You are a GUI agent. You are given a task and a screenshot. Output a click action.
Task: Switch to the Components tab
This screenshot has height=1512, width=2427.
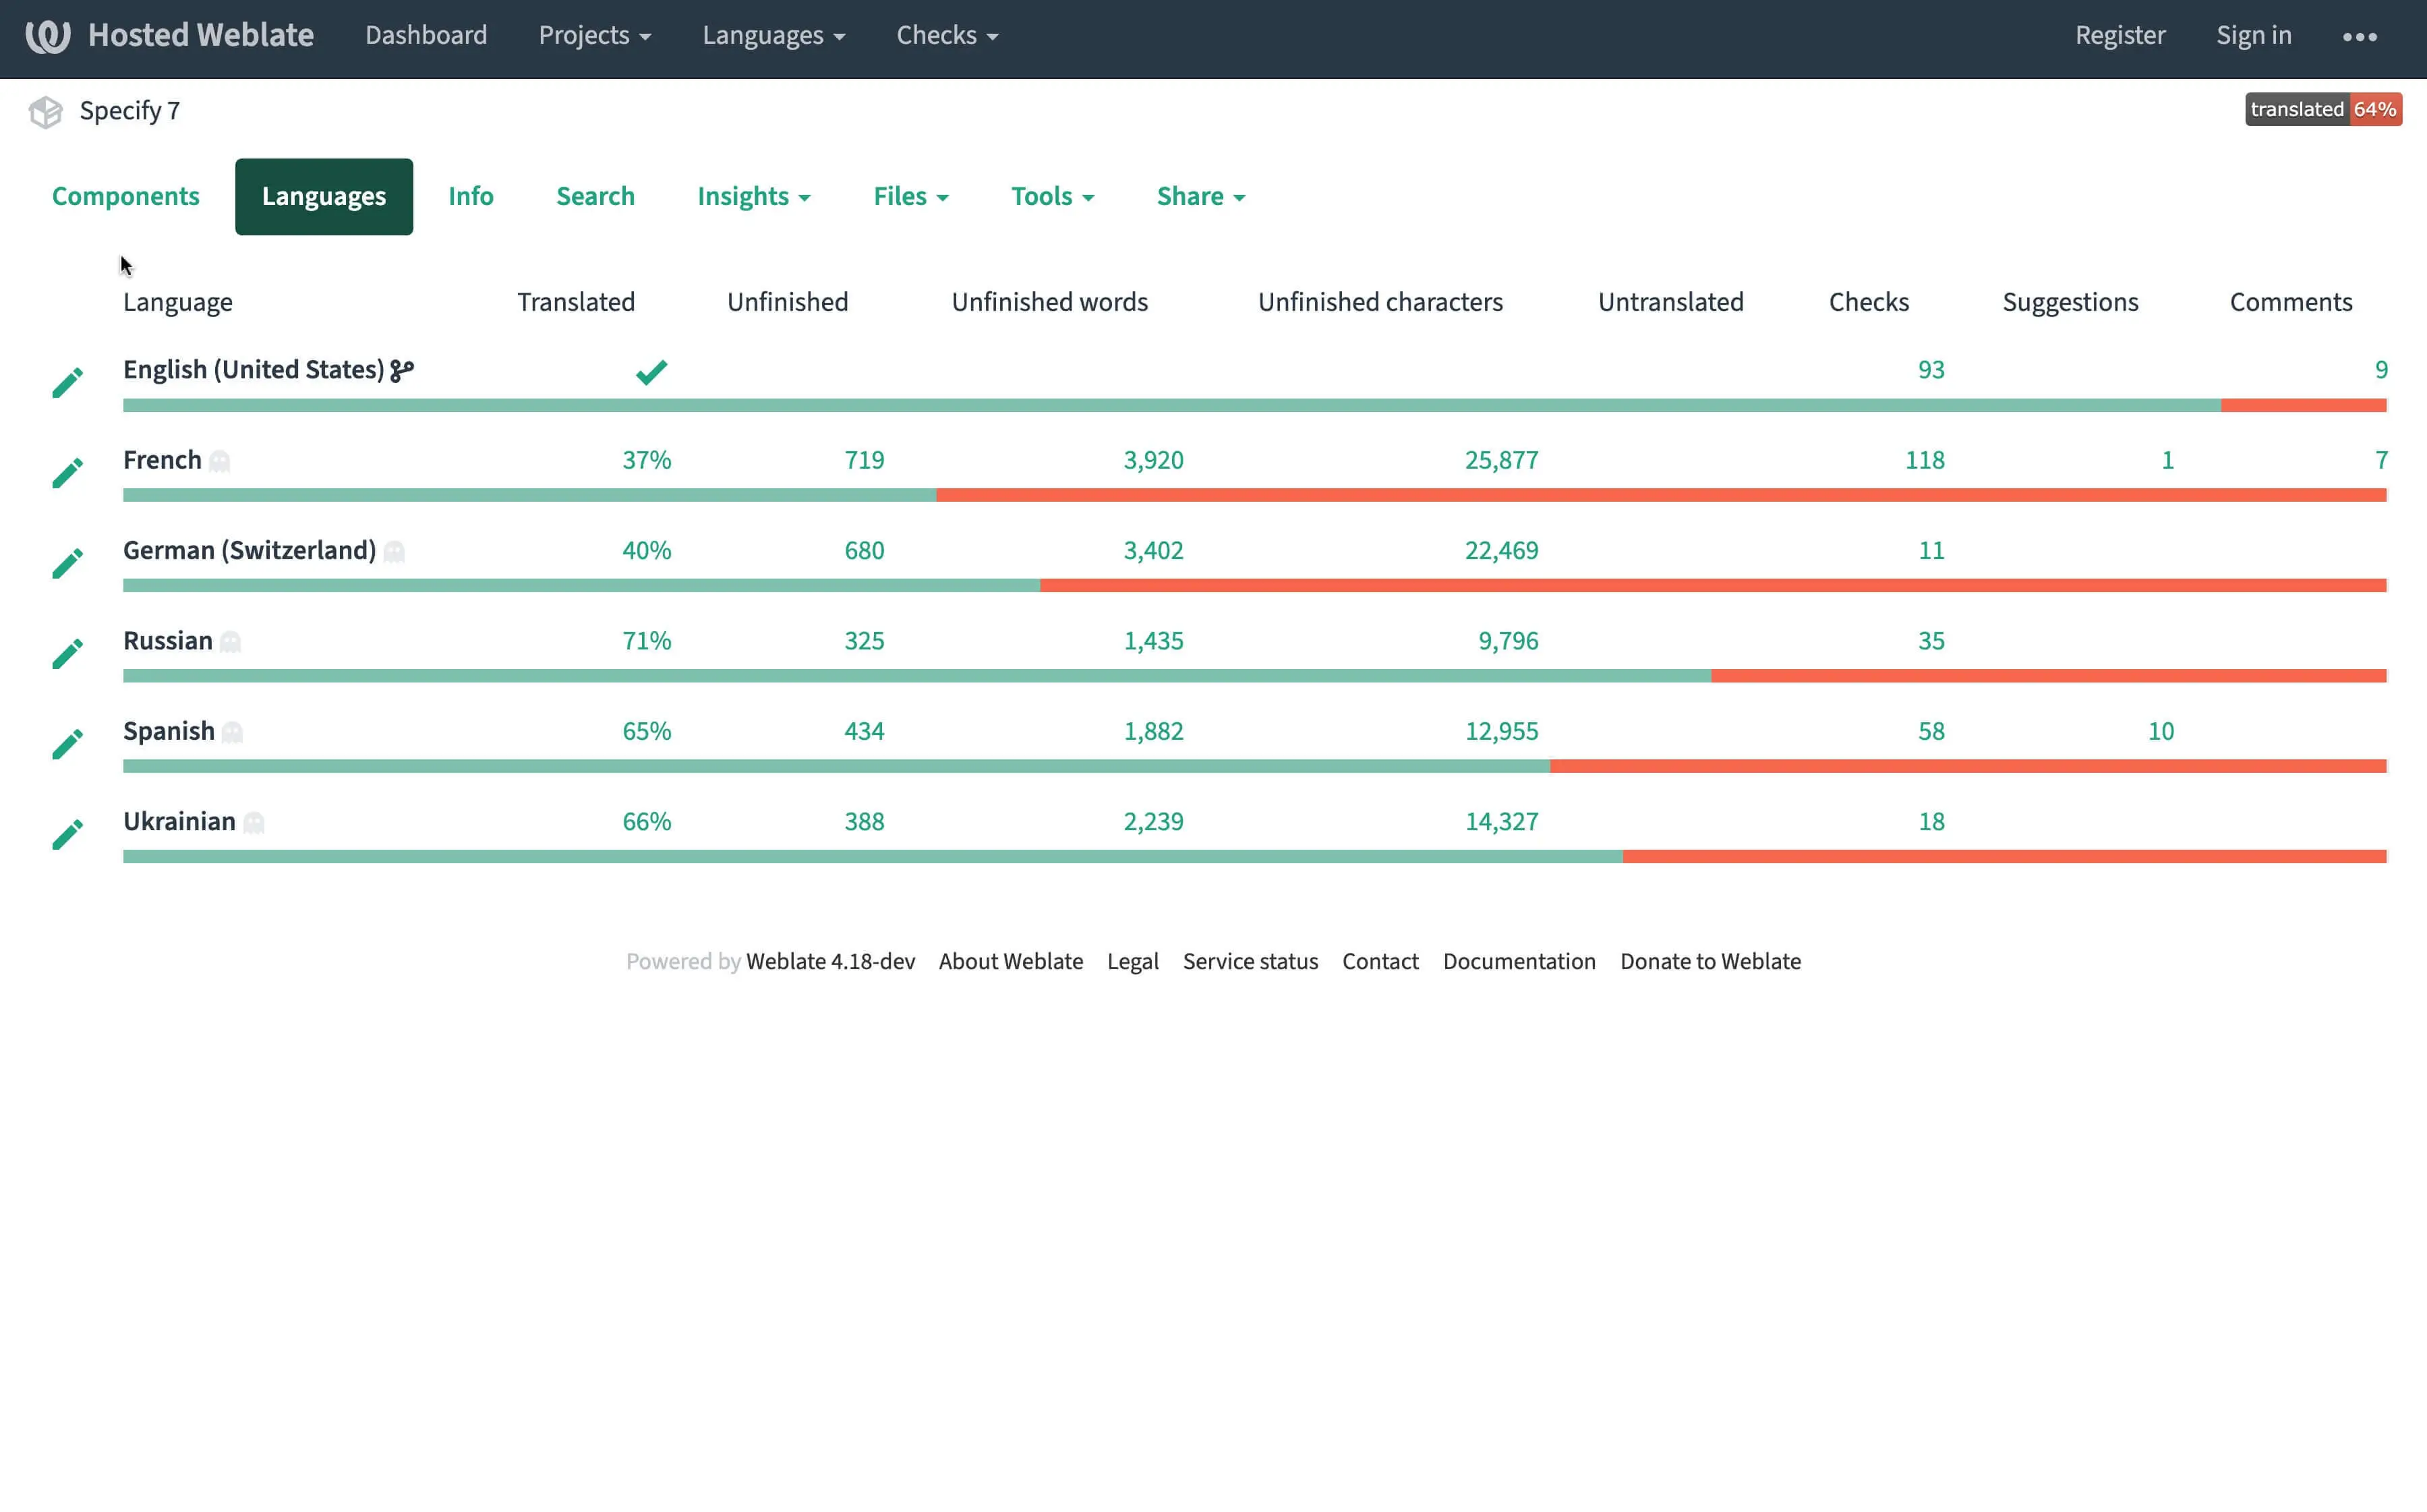coord(126,197)
